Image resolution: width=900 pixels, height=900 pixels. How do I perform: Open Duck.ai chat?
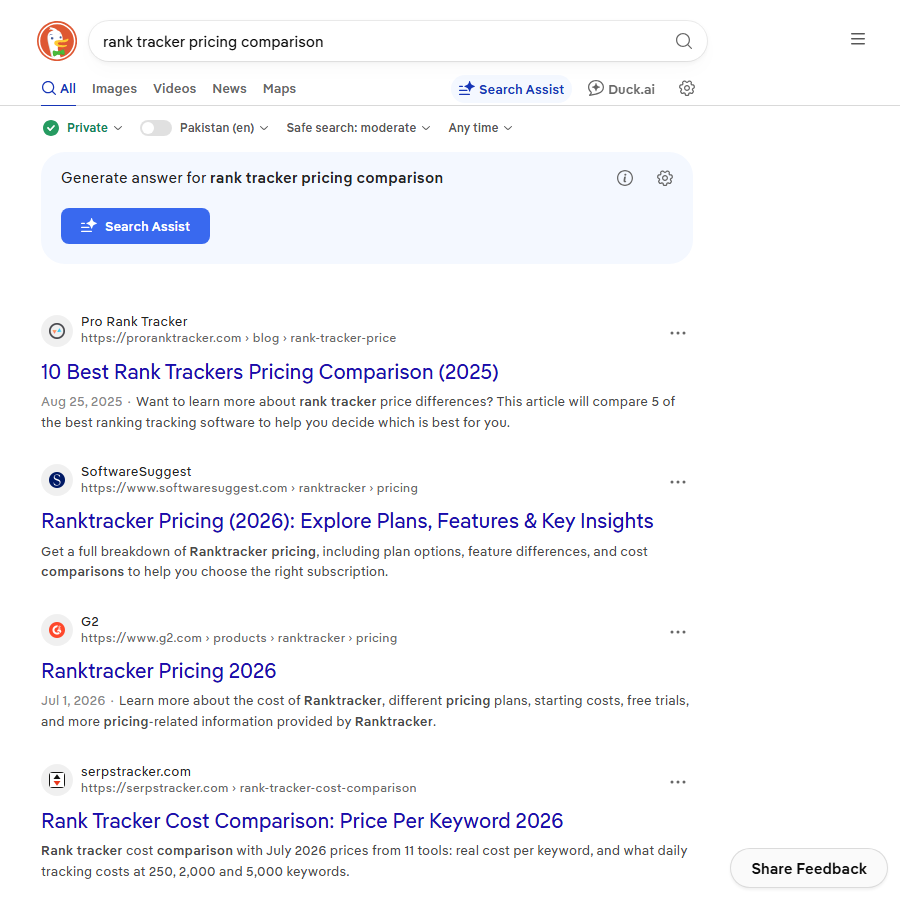[x=621, y=89]
